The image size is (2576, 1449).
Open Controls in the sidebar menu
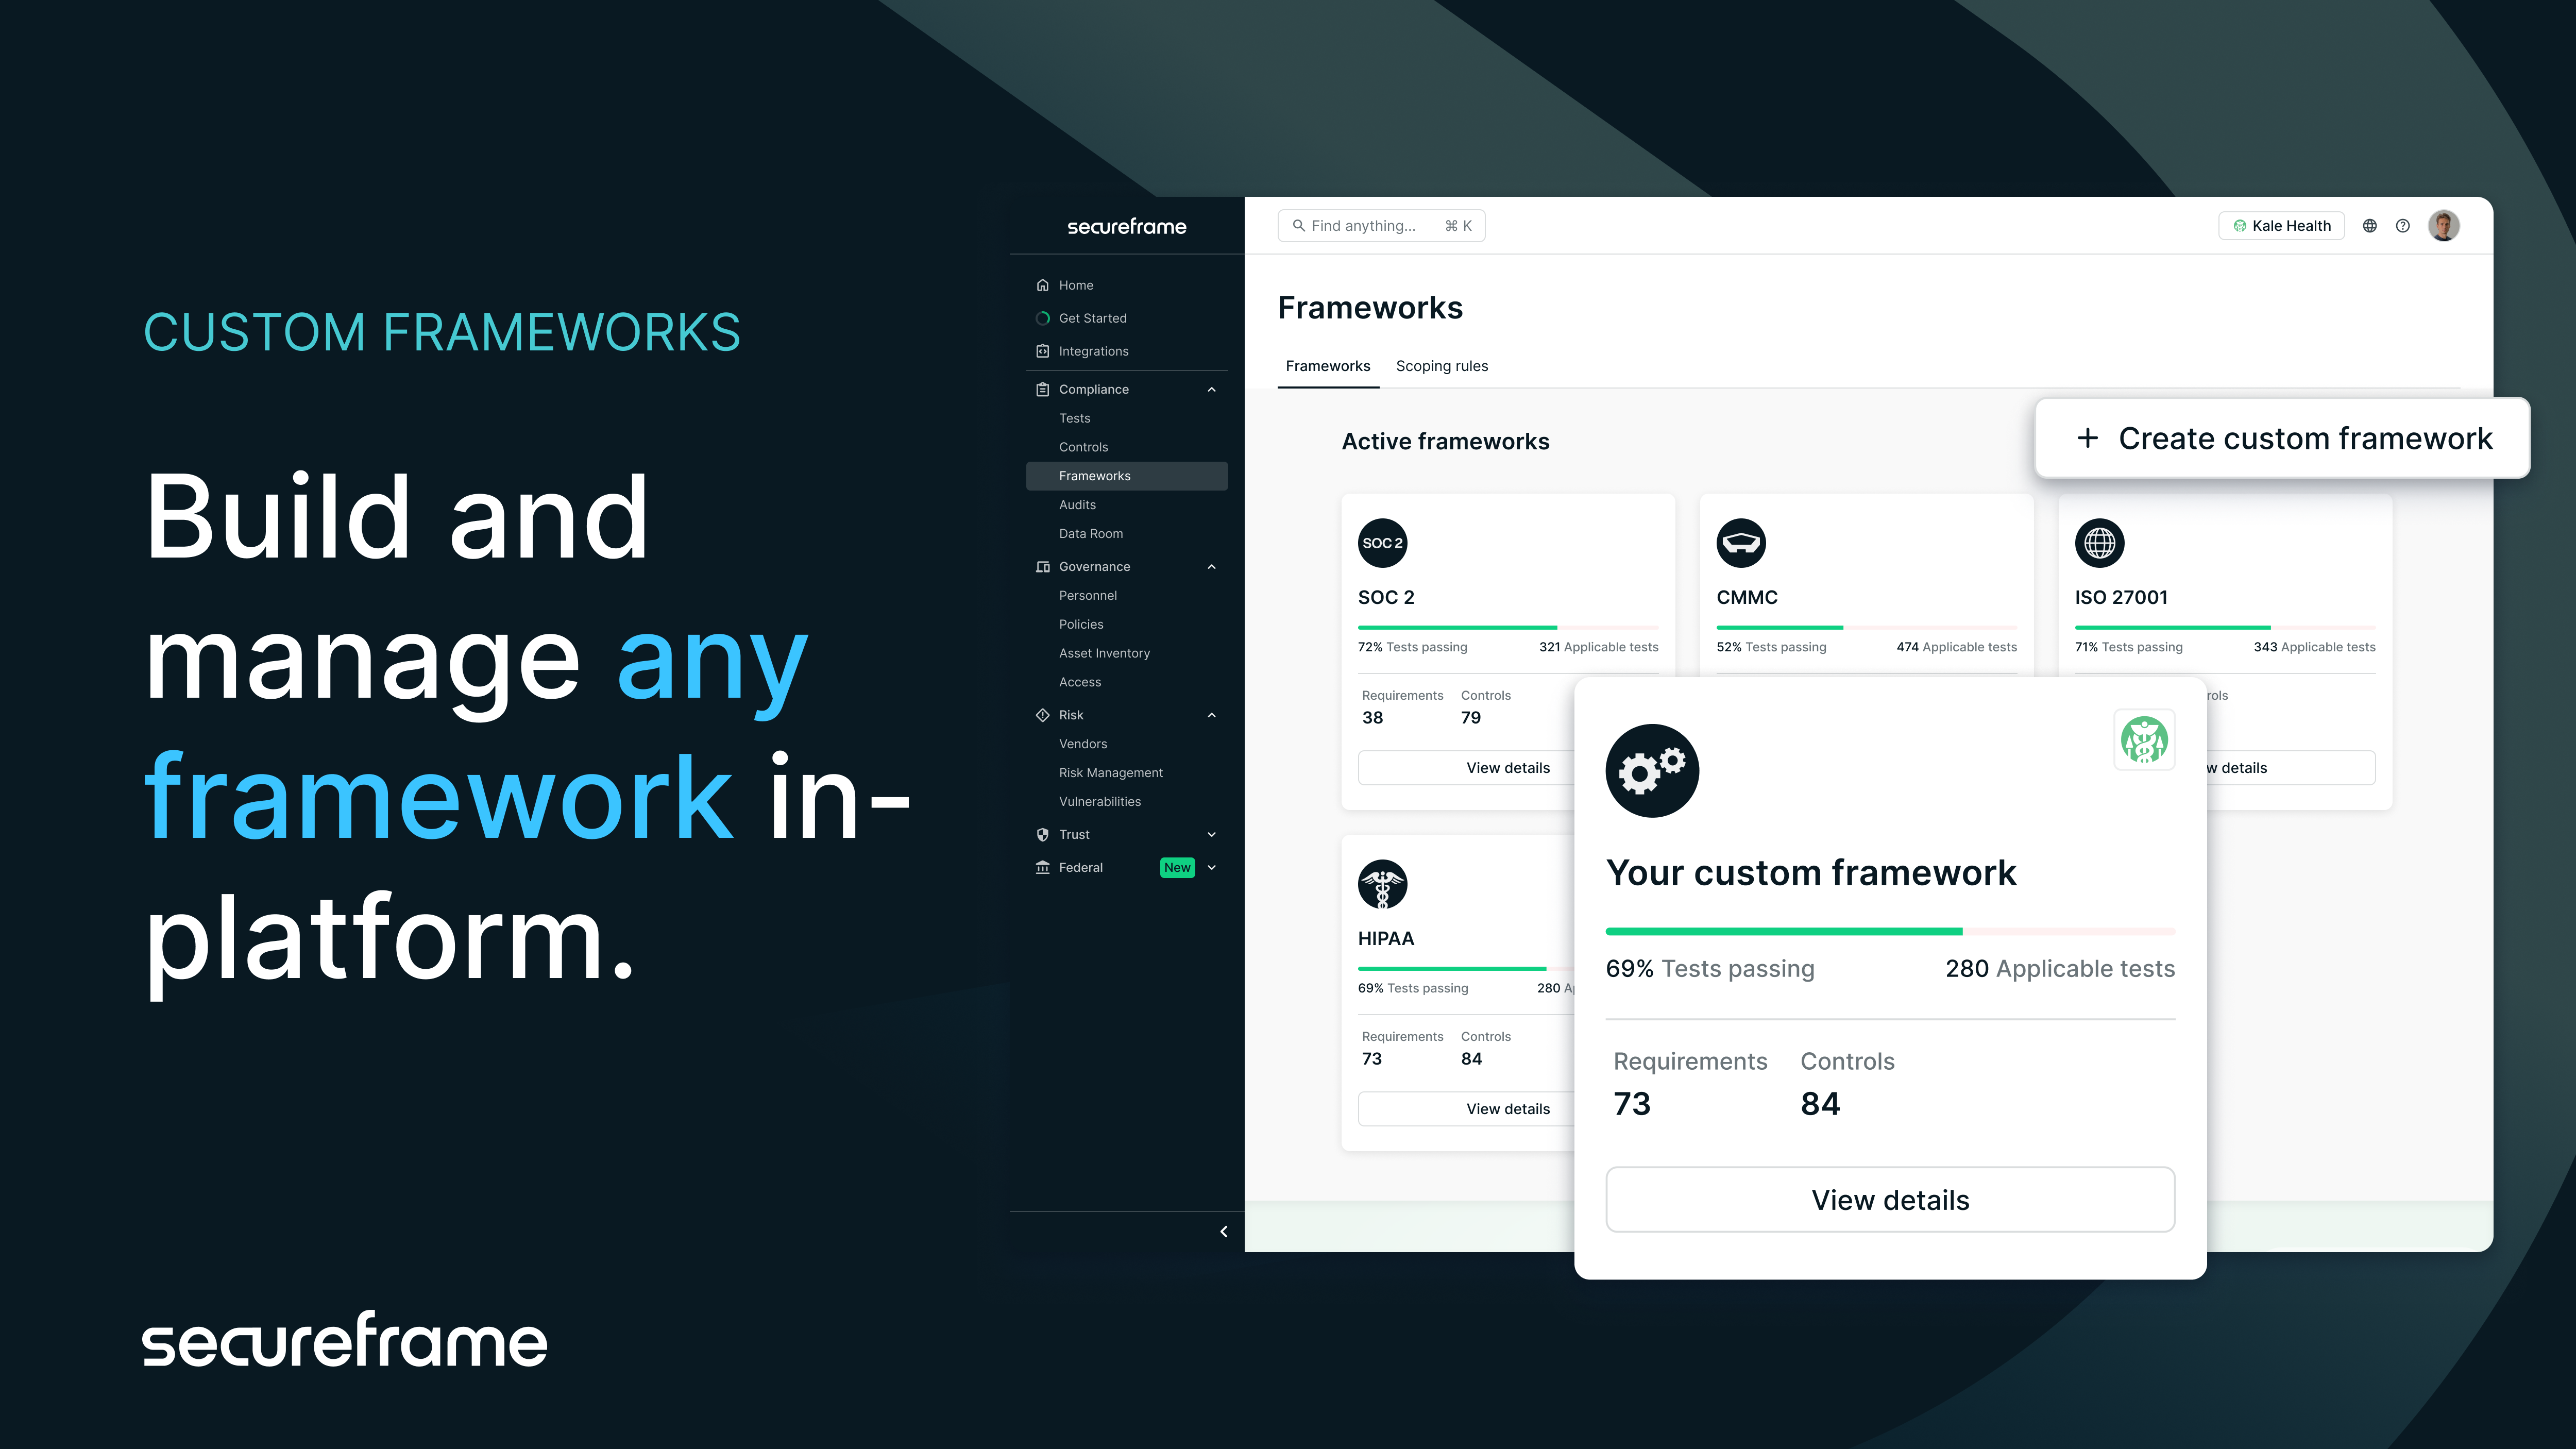pos(1083,447)
